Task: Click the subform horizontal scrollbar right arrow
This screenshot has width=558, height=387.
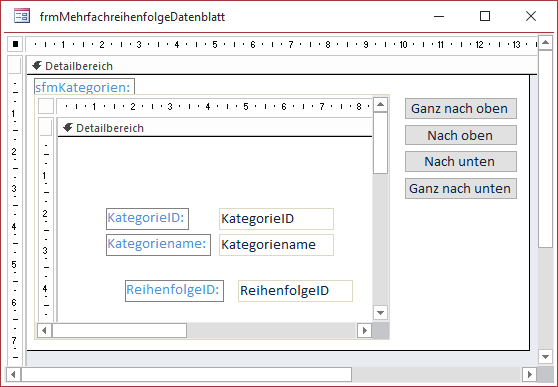Action: pos(364,331)
